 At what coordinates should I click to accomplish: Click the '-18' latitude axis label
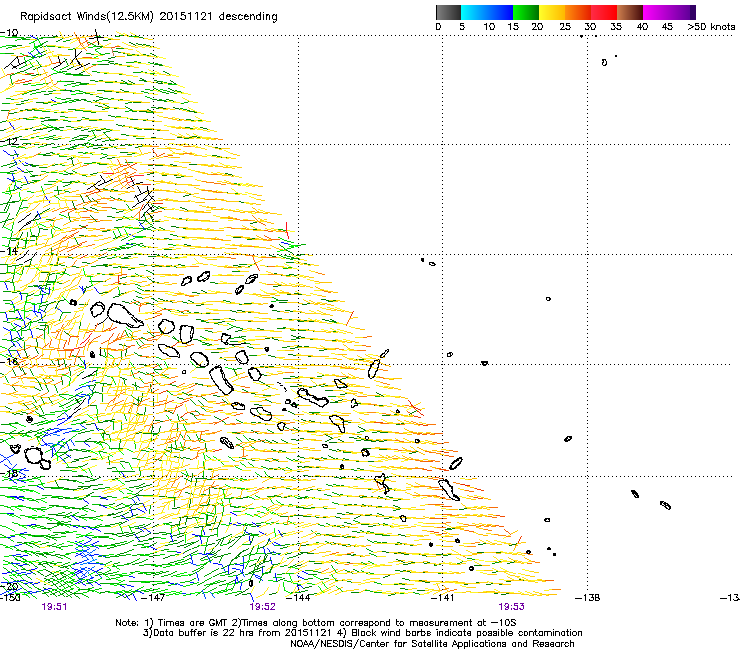click(9, 473)
